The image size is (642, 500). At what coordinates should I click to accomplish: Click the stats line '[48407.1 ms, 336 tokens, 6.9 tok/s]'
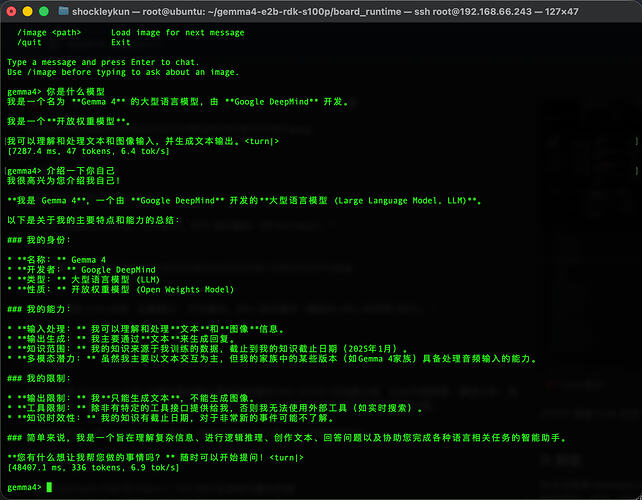click(93, 468)
